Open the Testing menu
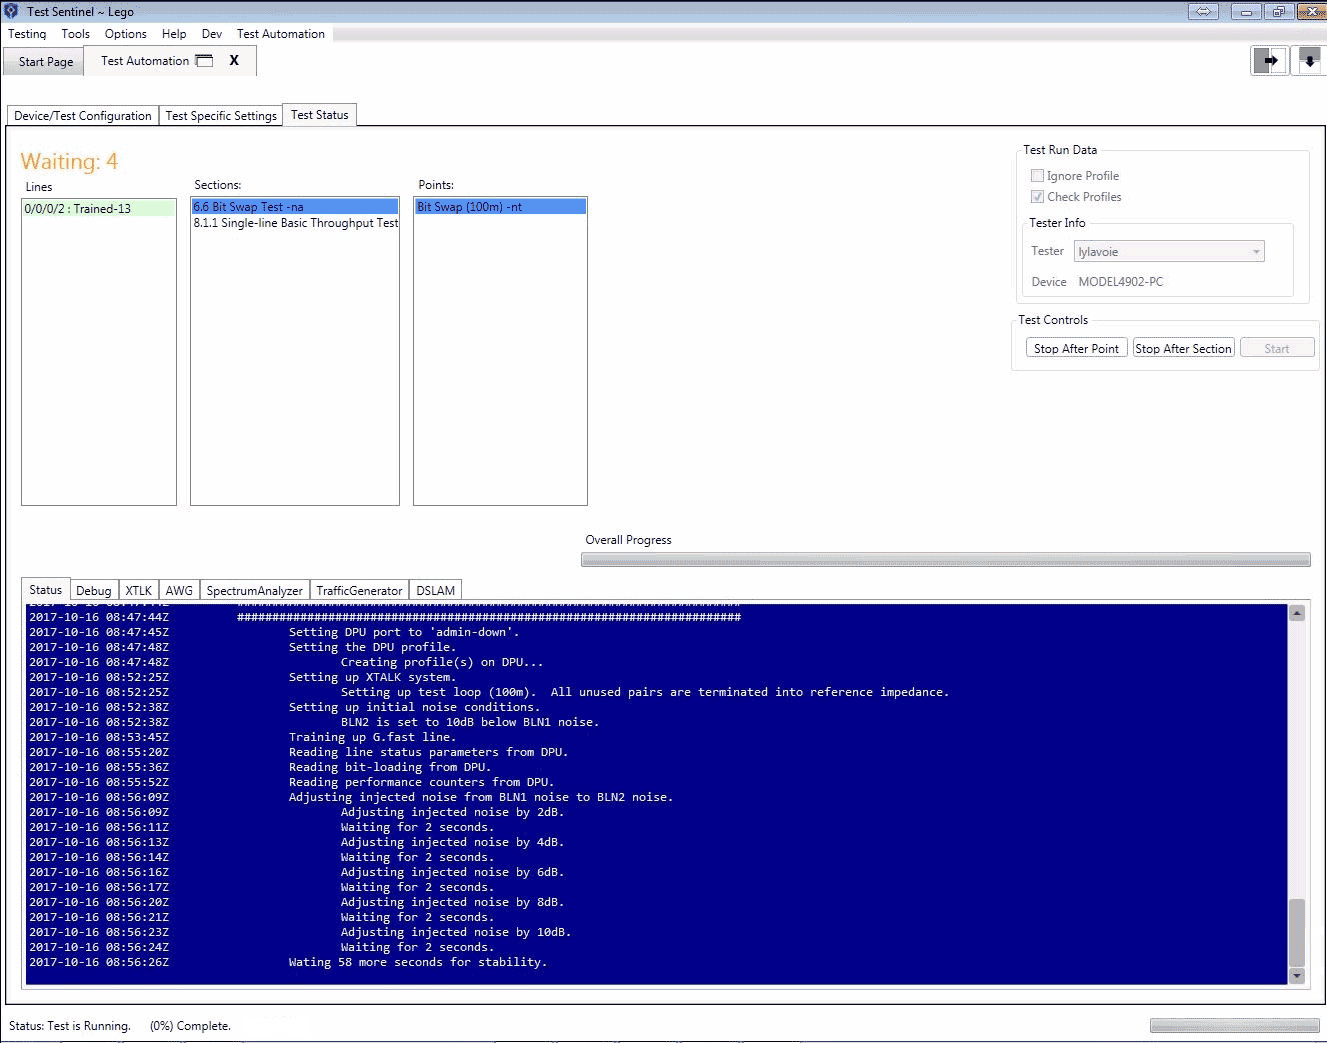 [27, 34]
